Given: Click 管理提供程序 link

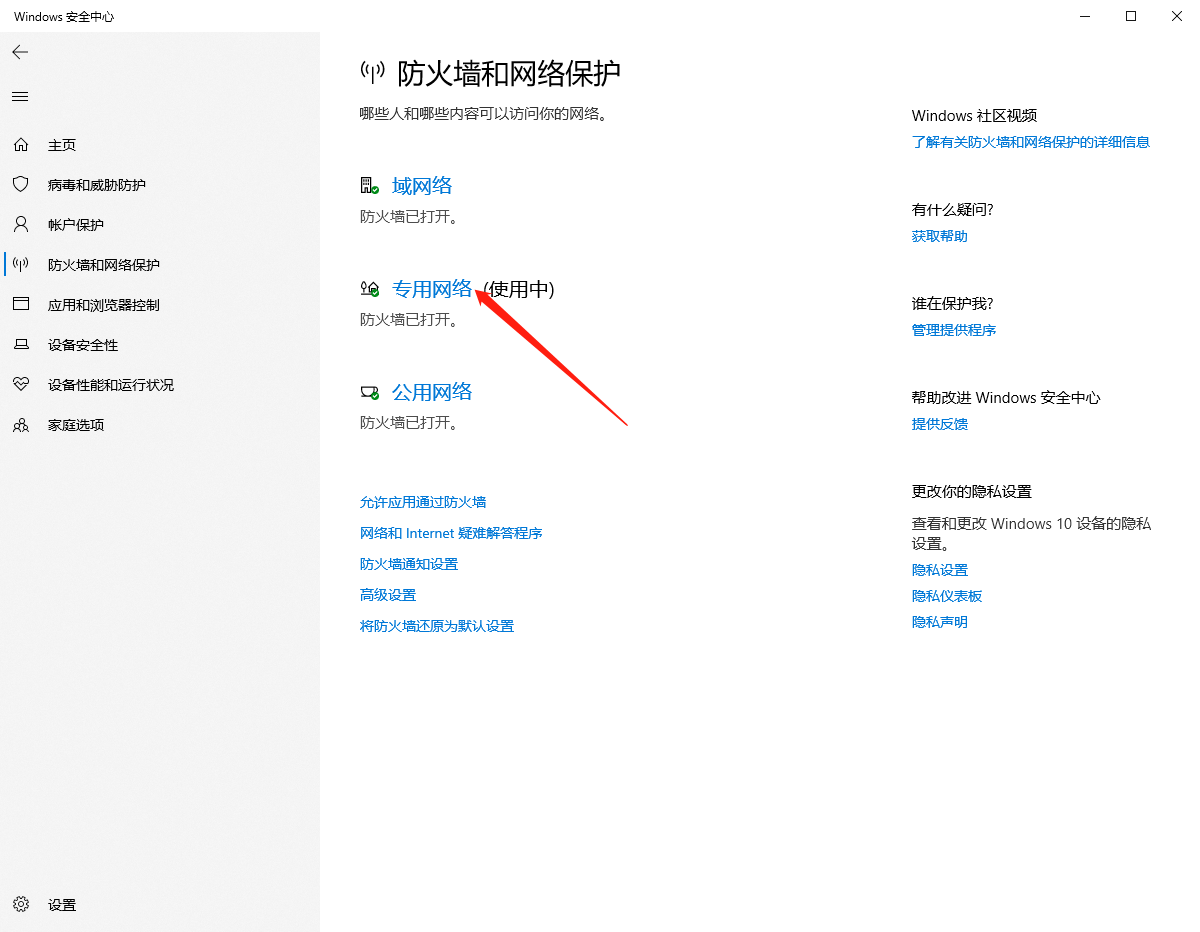Looking at the screenshot, I should click(x=954, y=330).
